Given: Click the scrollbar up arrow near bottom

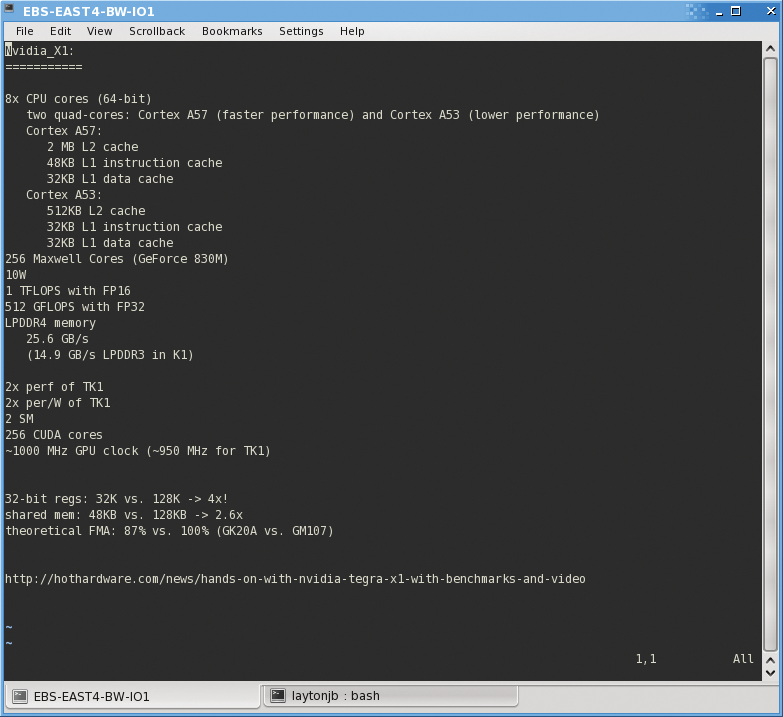Looking at the screenshot, I should [770, 660].
